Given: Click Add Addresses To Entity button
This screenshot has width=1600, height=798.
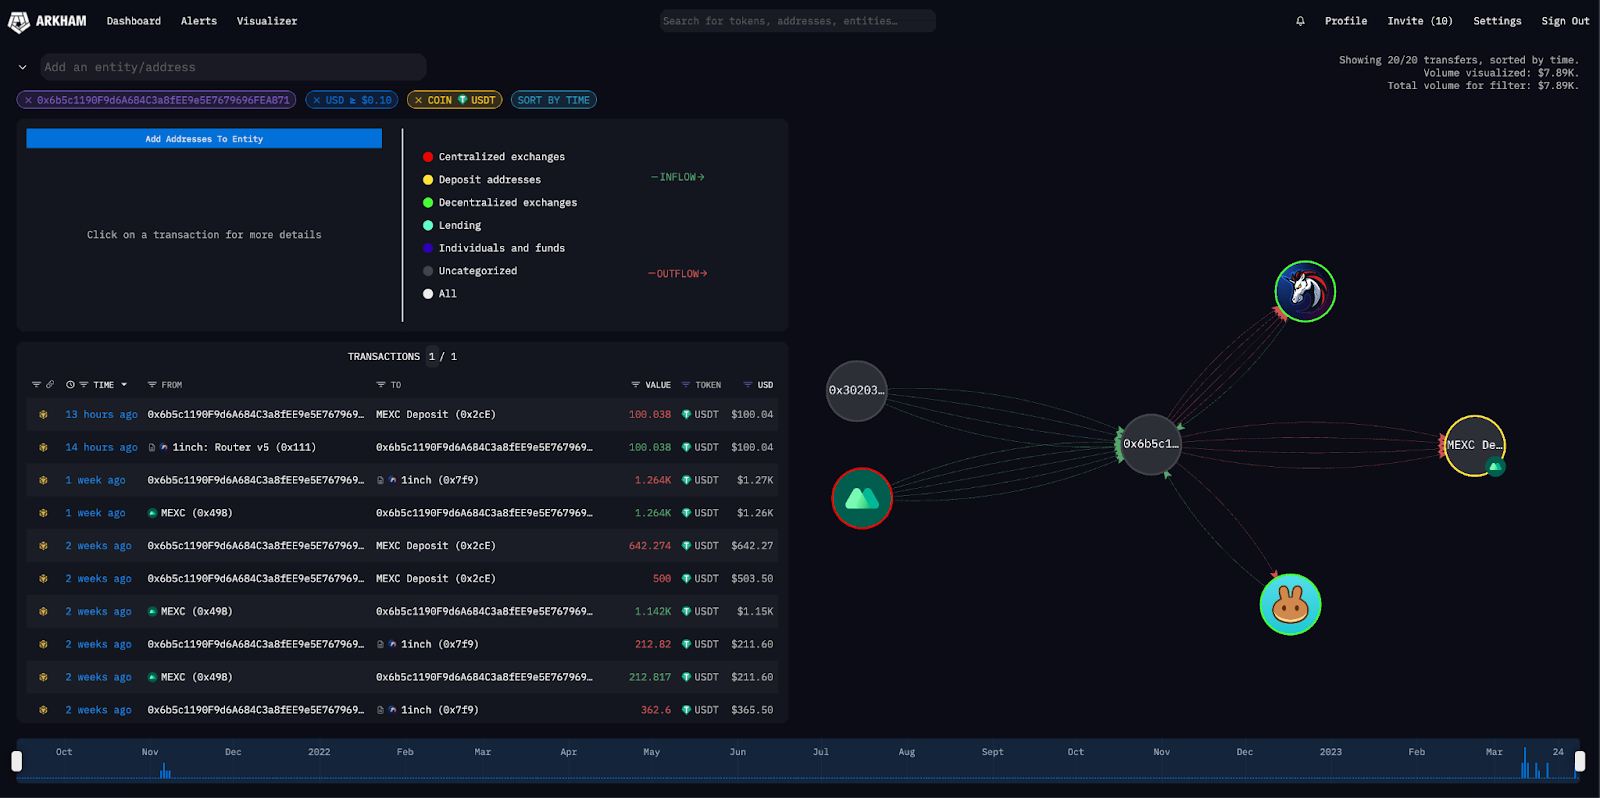Looking at the screenshot, I should pos(204,139).
